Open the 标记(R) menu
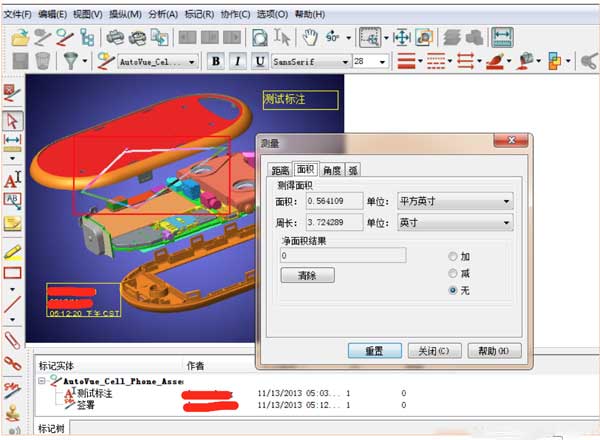 pyautogui.click(x=199, y=14)
